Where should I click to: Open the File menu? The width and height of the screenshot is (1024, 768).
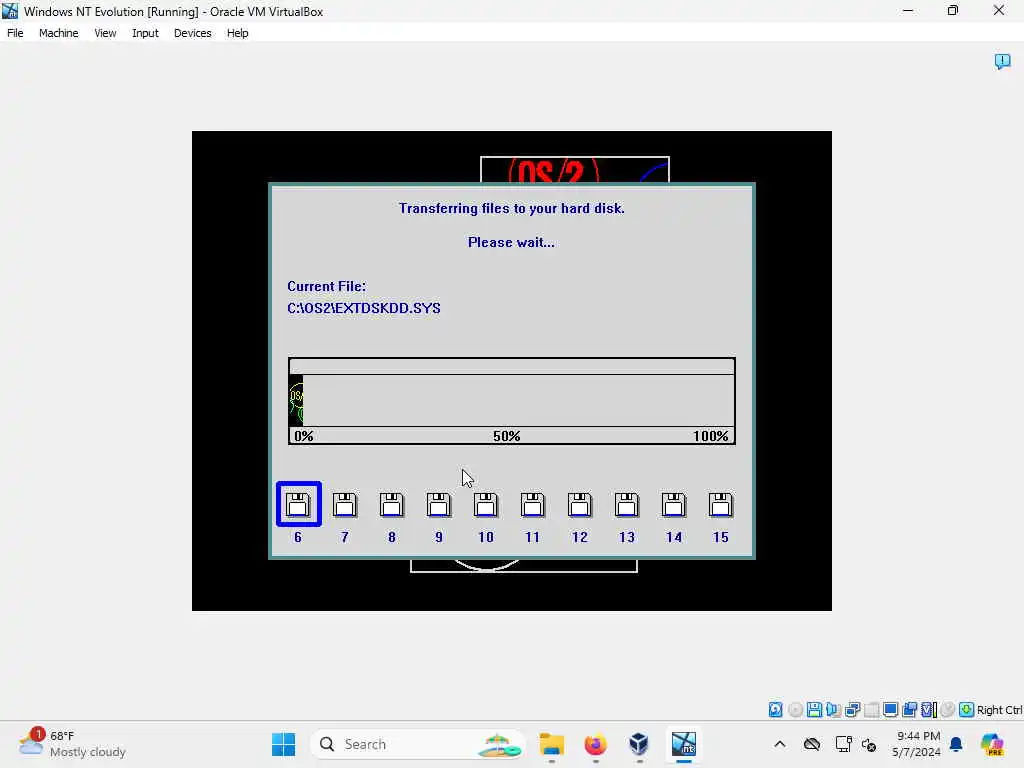point(15,33)
